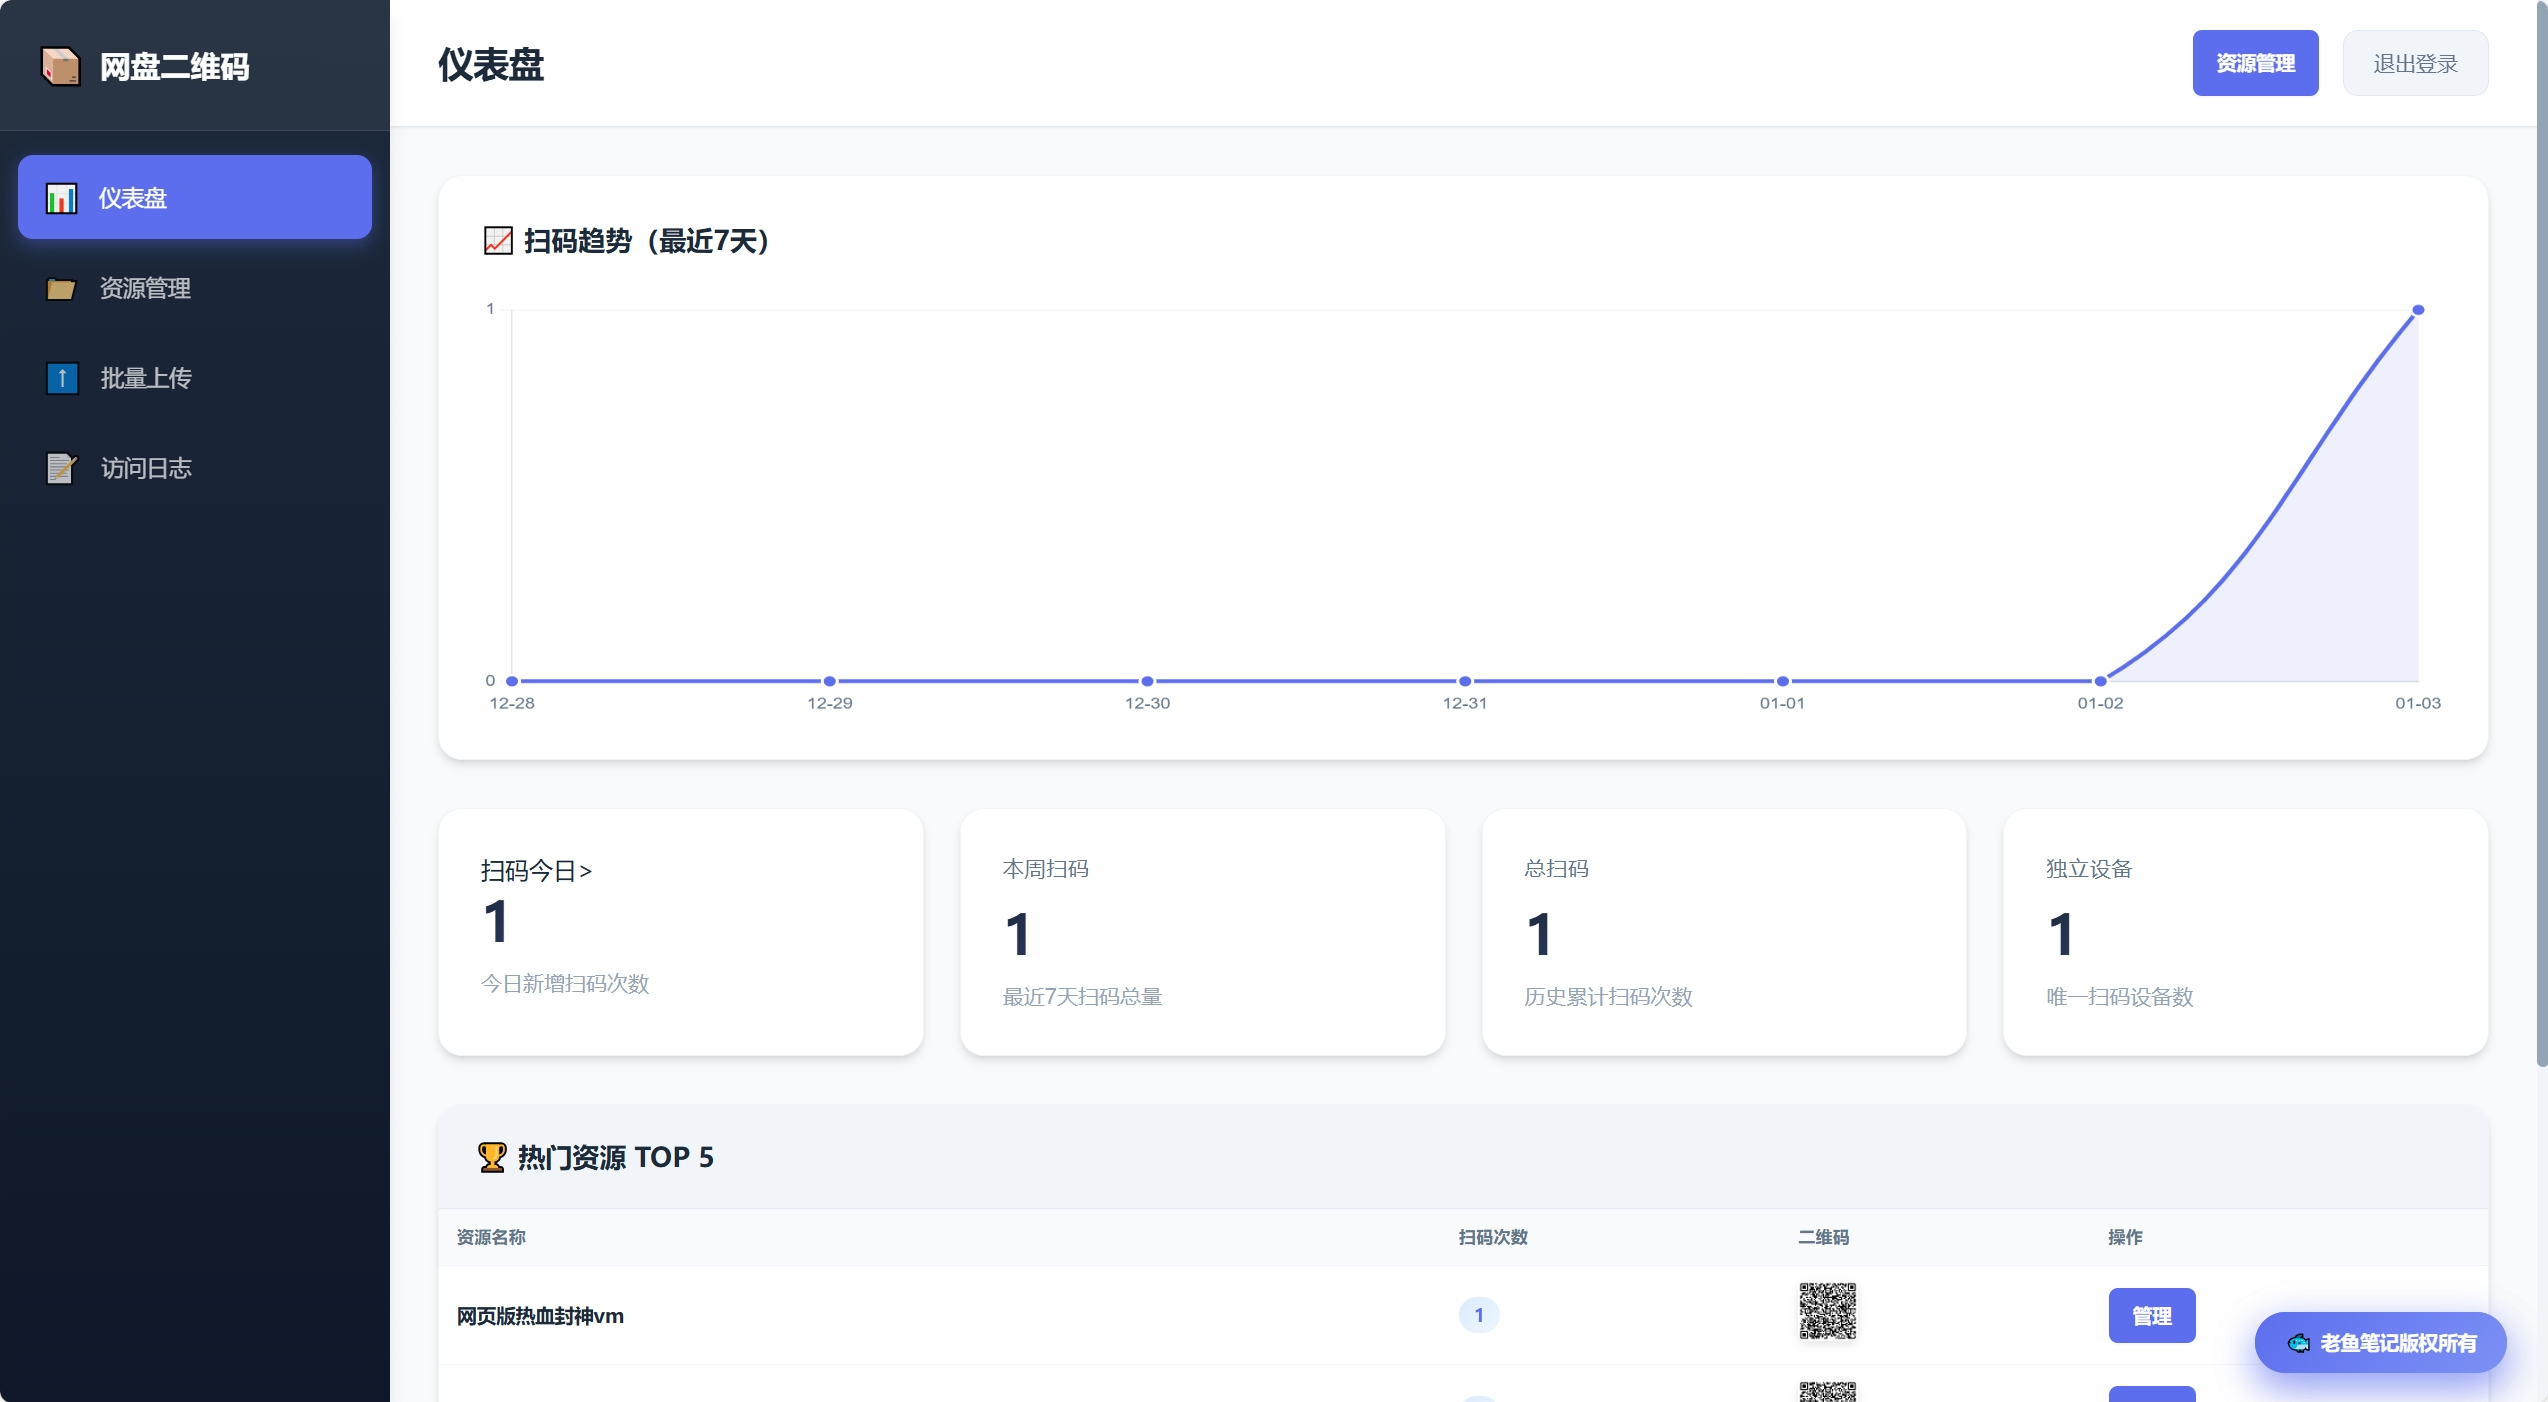Click the 退出登录 button
This screenshot has height=1402, width=2548.
pos(2415,63)
